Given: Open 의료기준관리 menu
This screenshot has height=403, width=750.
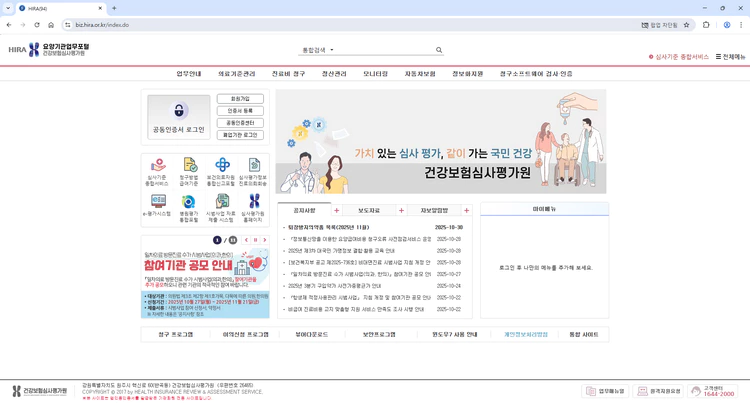Looking at the screenshot, I should point(237,74).
